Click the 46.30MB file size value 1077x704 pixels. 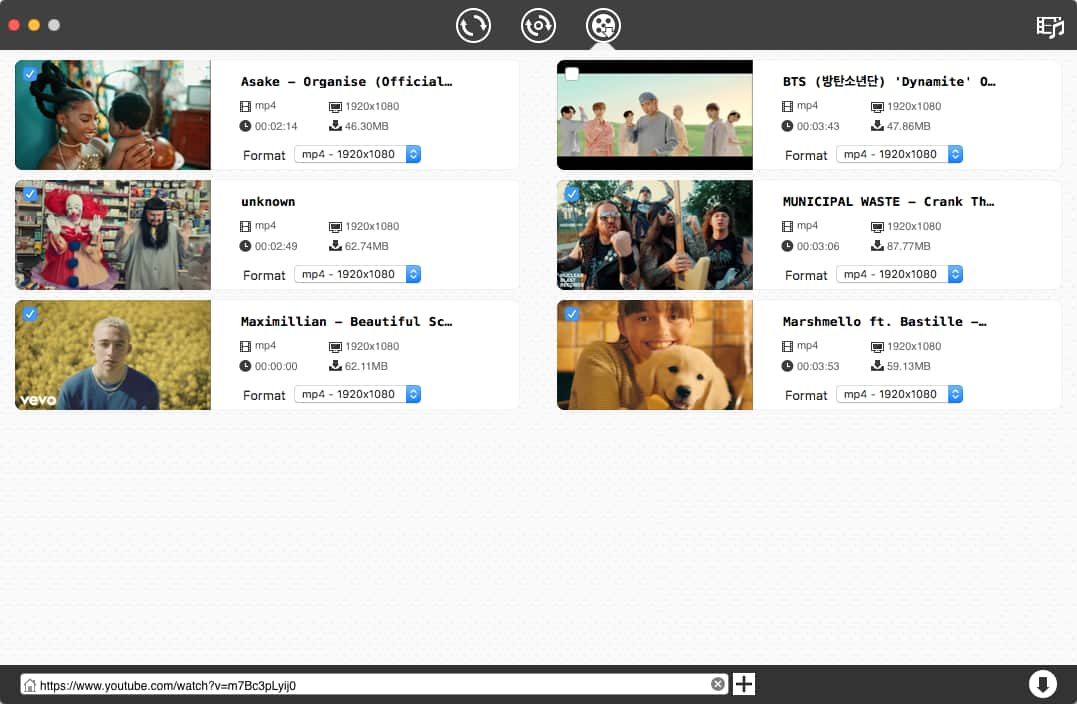(x=367, y=126)
